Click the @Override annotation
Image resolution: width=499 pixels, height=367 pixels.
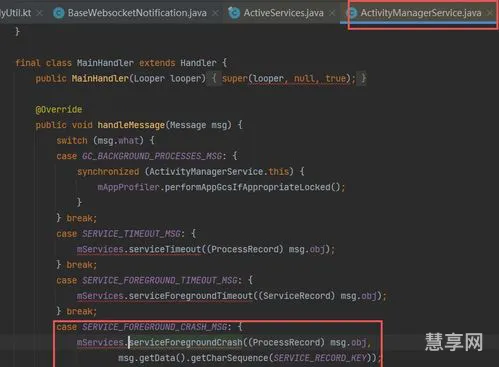coord(59,109)
